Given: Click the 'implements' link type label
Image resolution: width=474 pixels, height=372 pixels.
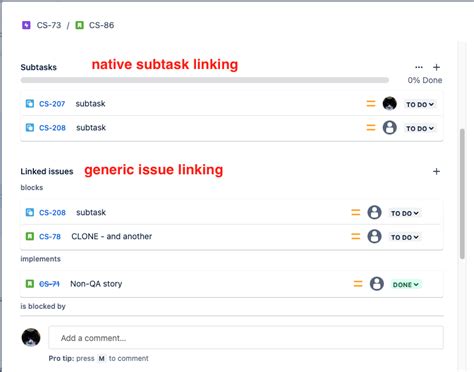Looking at the screenshot, I should [41, 259].
